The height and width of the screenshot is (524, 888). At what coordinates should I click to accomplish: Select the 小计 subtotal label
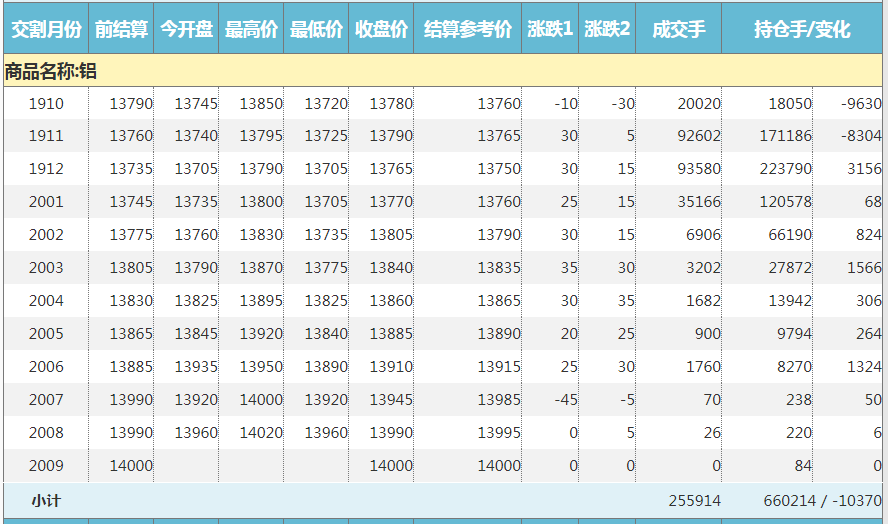tap(45, 500)
